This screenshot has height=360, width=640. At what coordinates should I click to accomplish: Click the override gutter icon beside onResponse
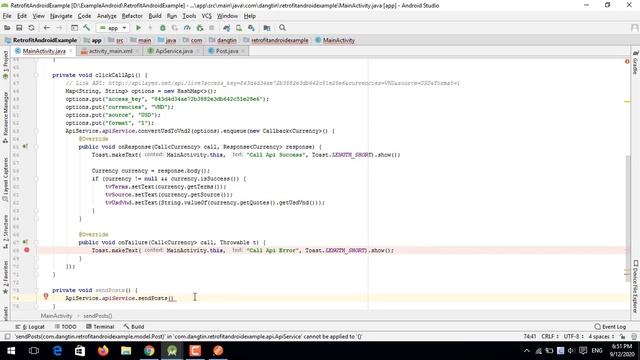pos(25,147)
